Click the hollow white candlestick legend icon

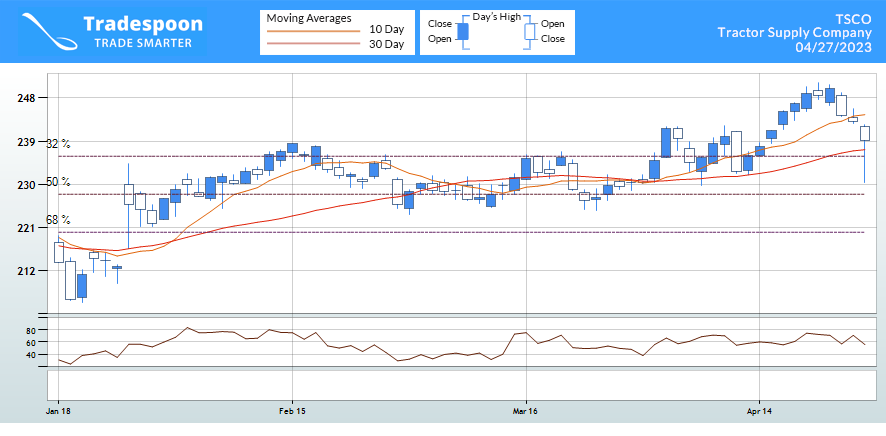(x=527, y=31)
